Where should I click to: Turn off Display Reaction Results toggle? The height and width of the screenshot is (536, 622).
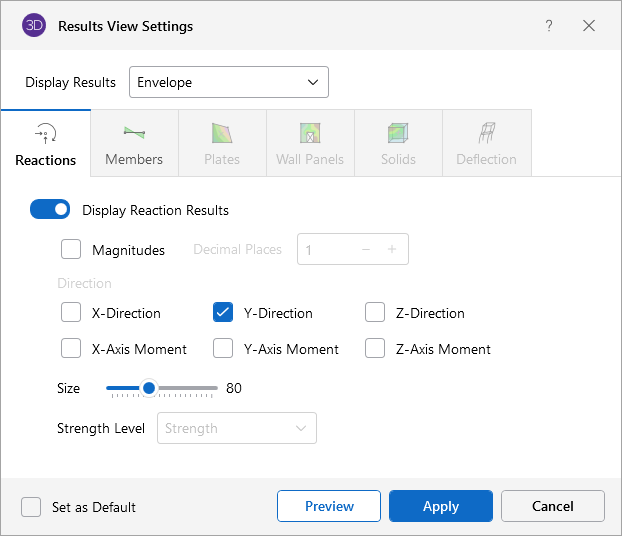[50, 210]
